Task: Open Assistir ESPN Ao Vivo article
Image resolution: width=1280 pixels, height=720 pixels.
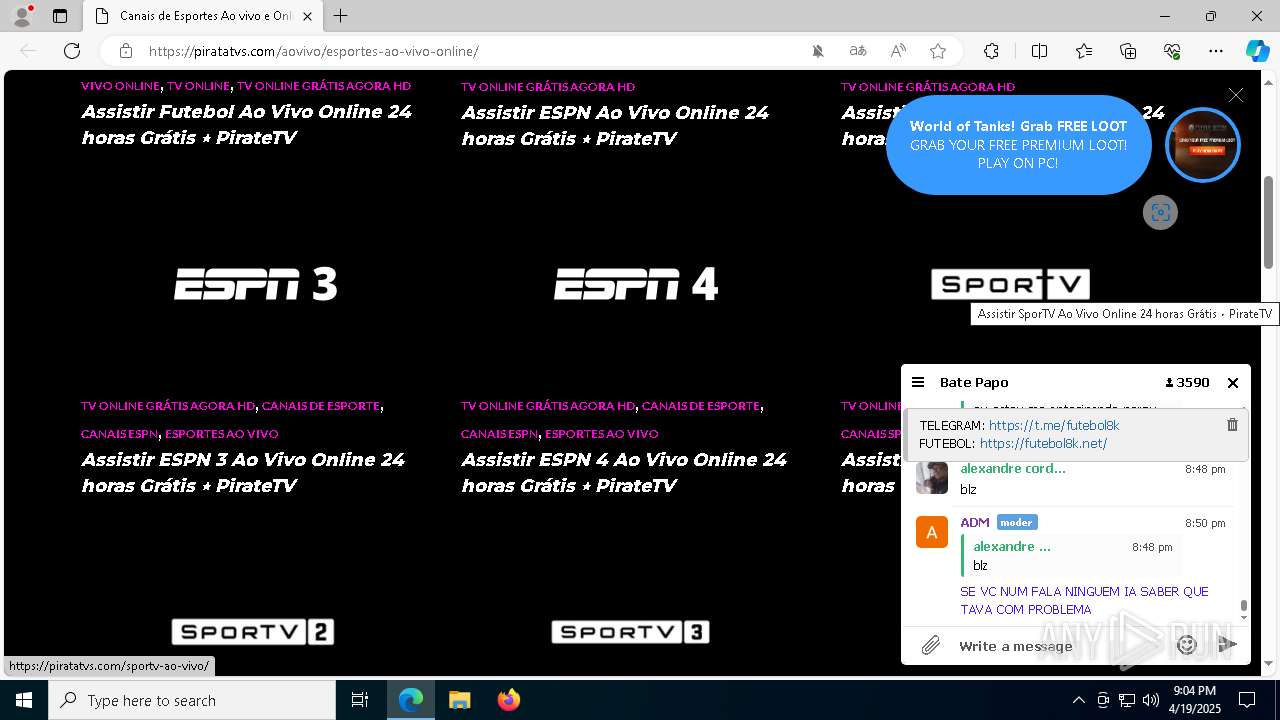Action: (x=615, y=125)
